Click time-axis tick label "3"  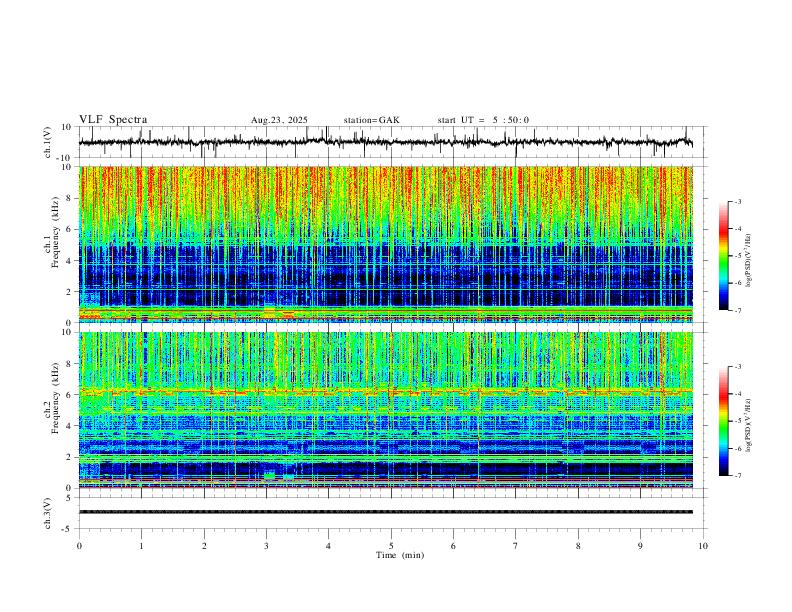click(267, 546)
